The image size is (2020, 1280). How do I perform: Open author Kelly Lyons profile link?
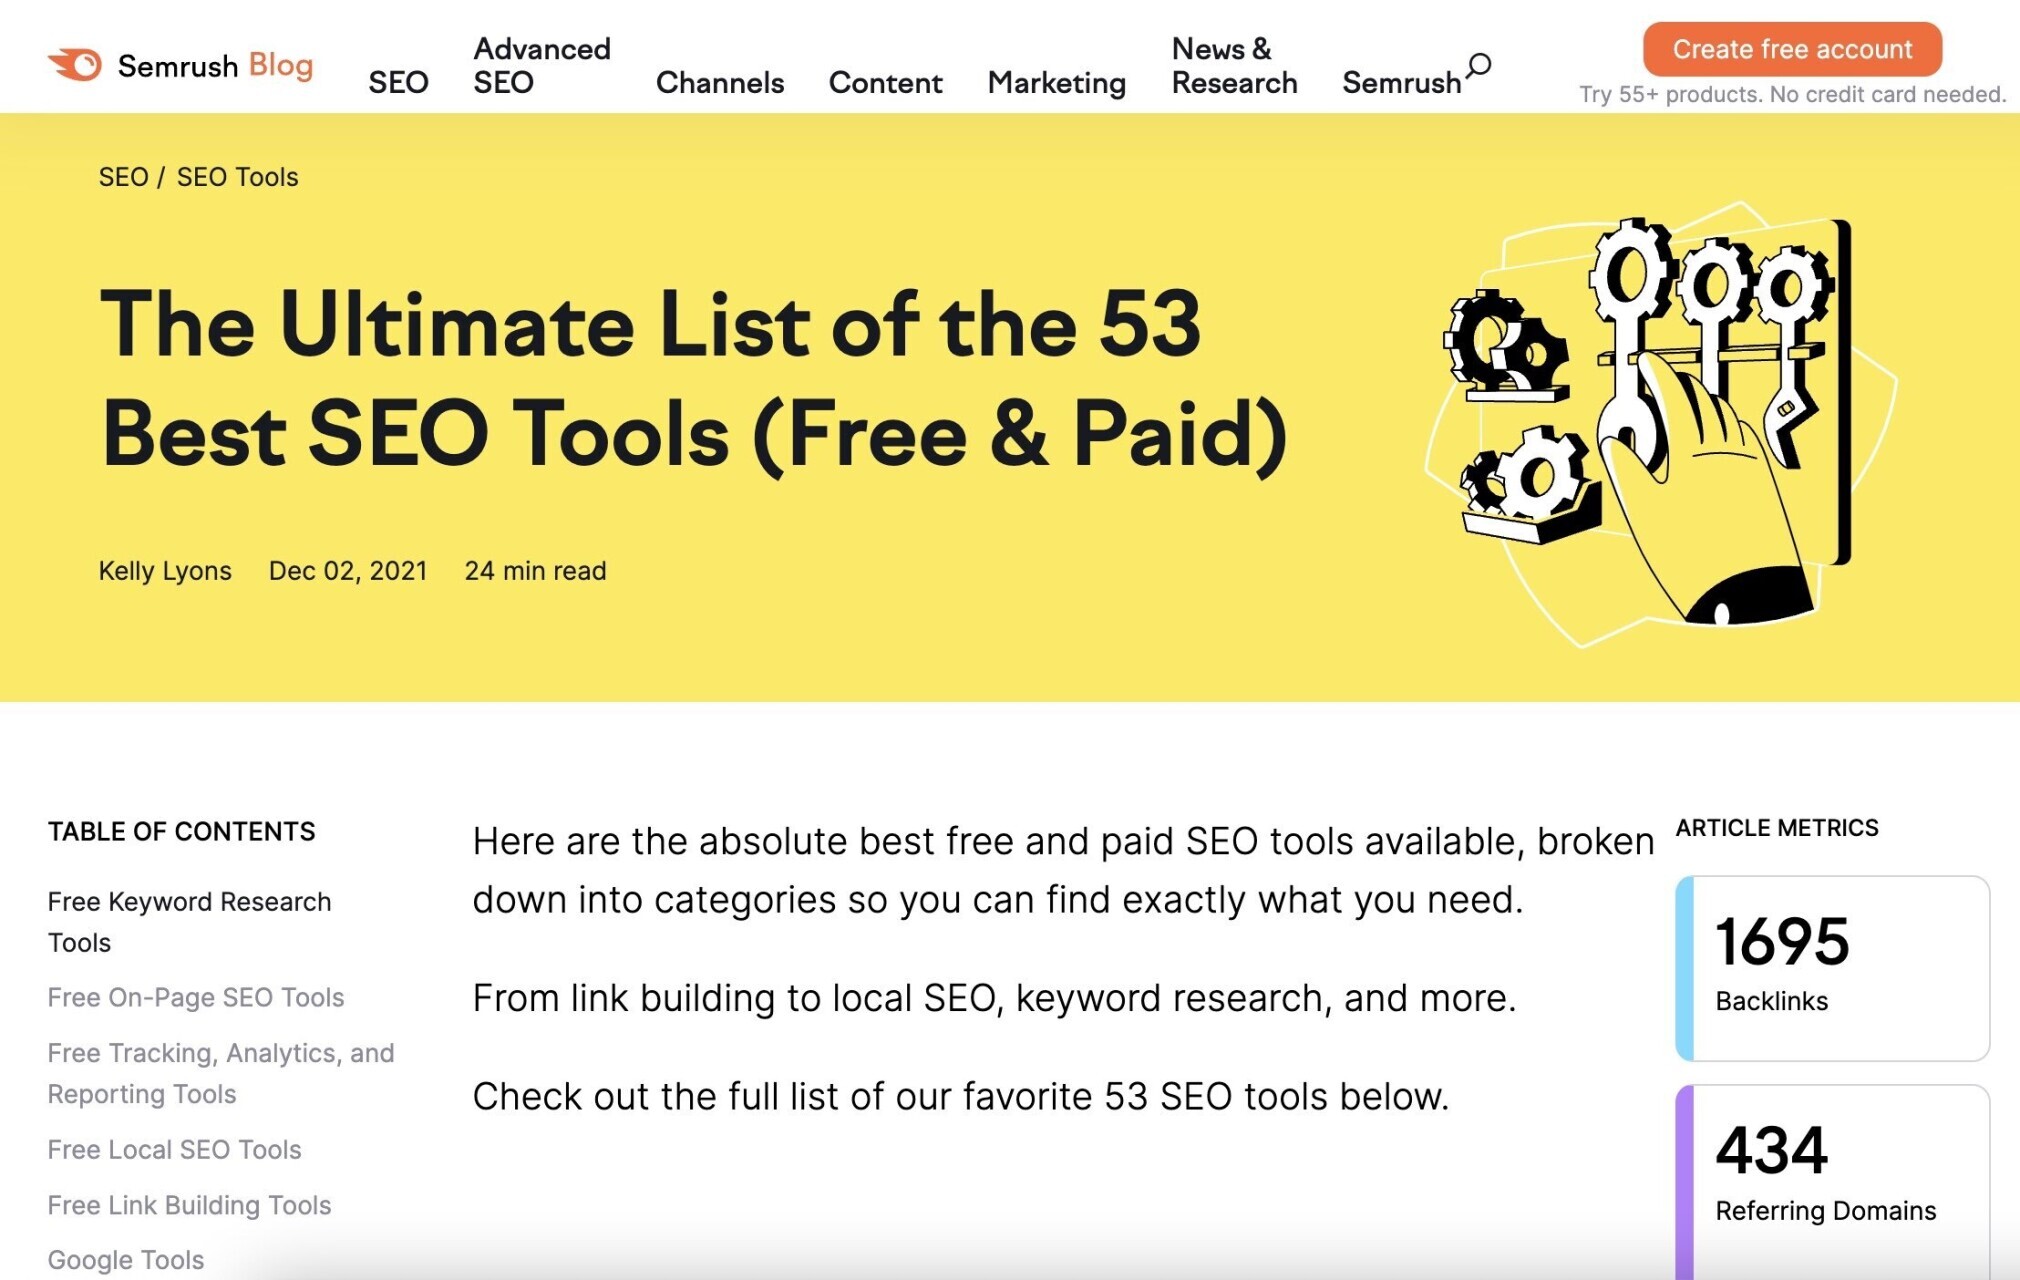(165, 571)
